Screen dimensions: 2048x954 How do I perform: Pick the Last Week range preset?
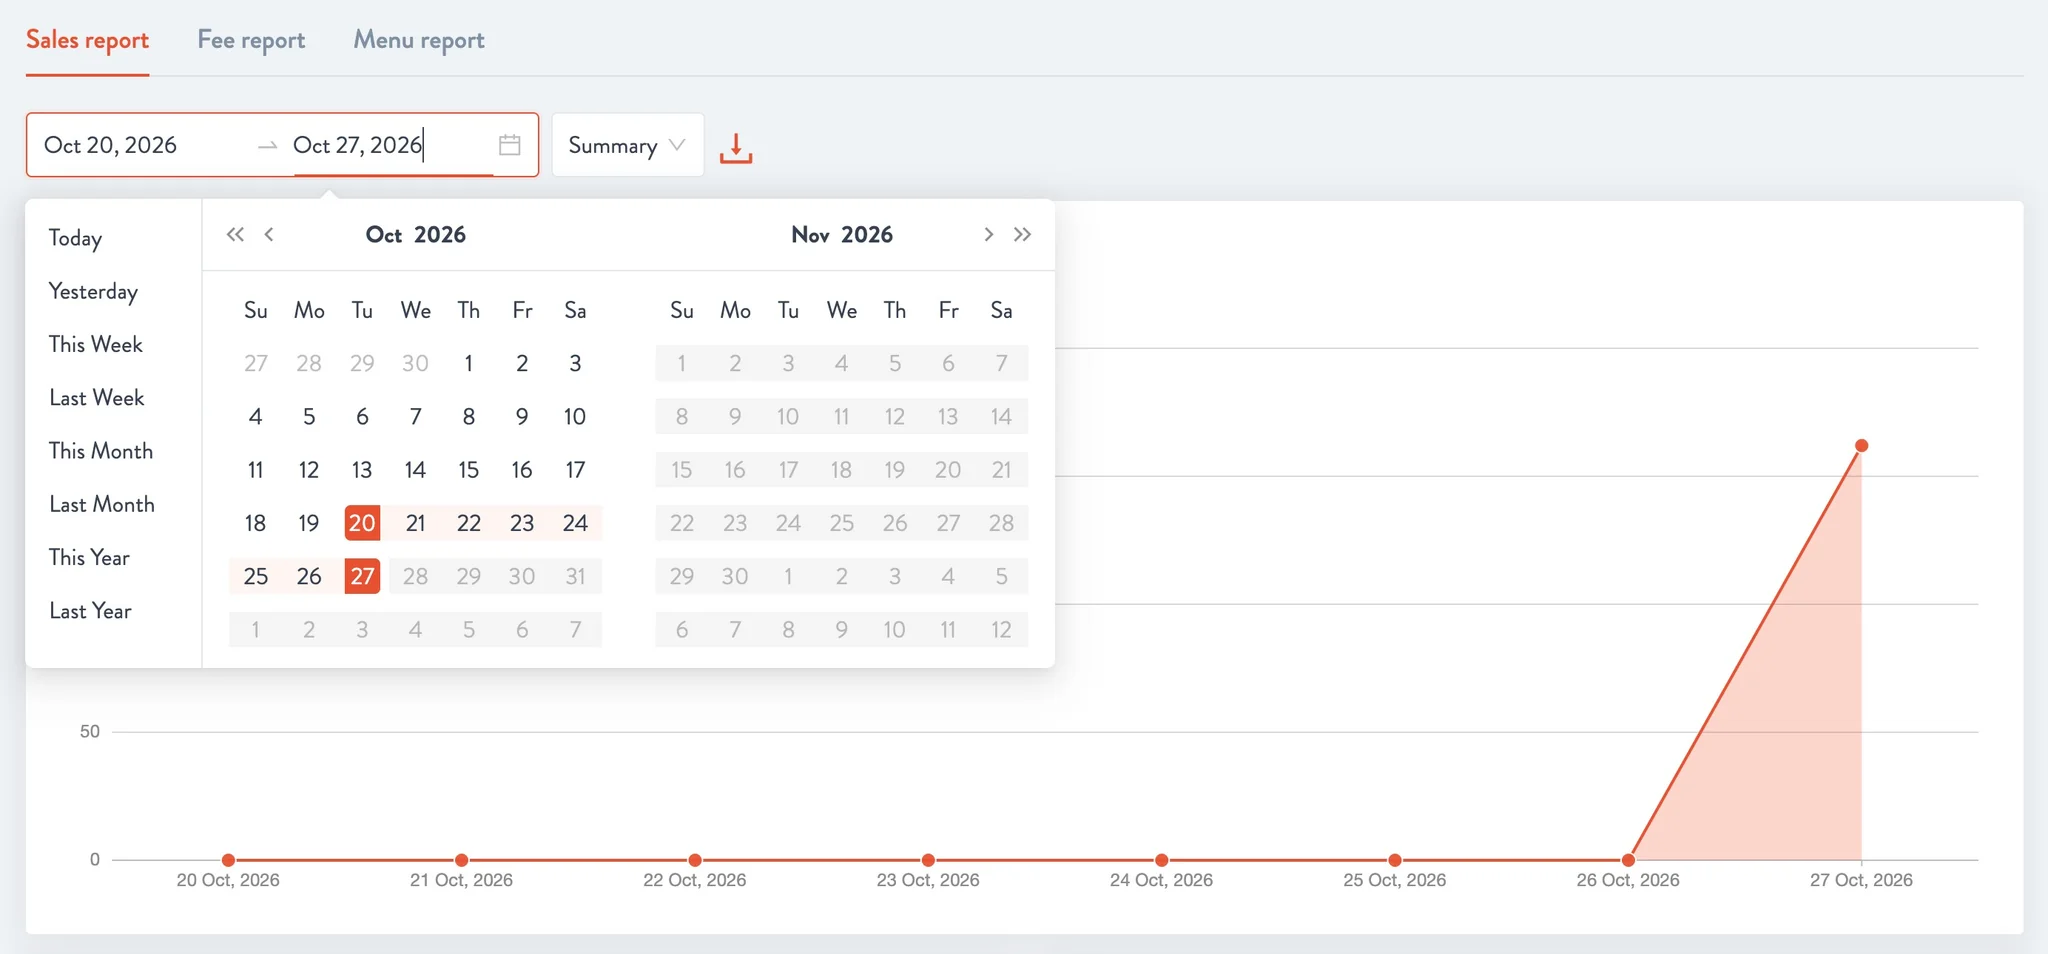tap(97, 398)
